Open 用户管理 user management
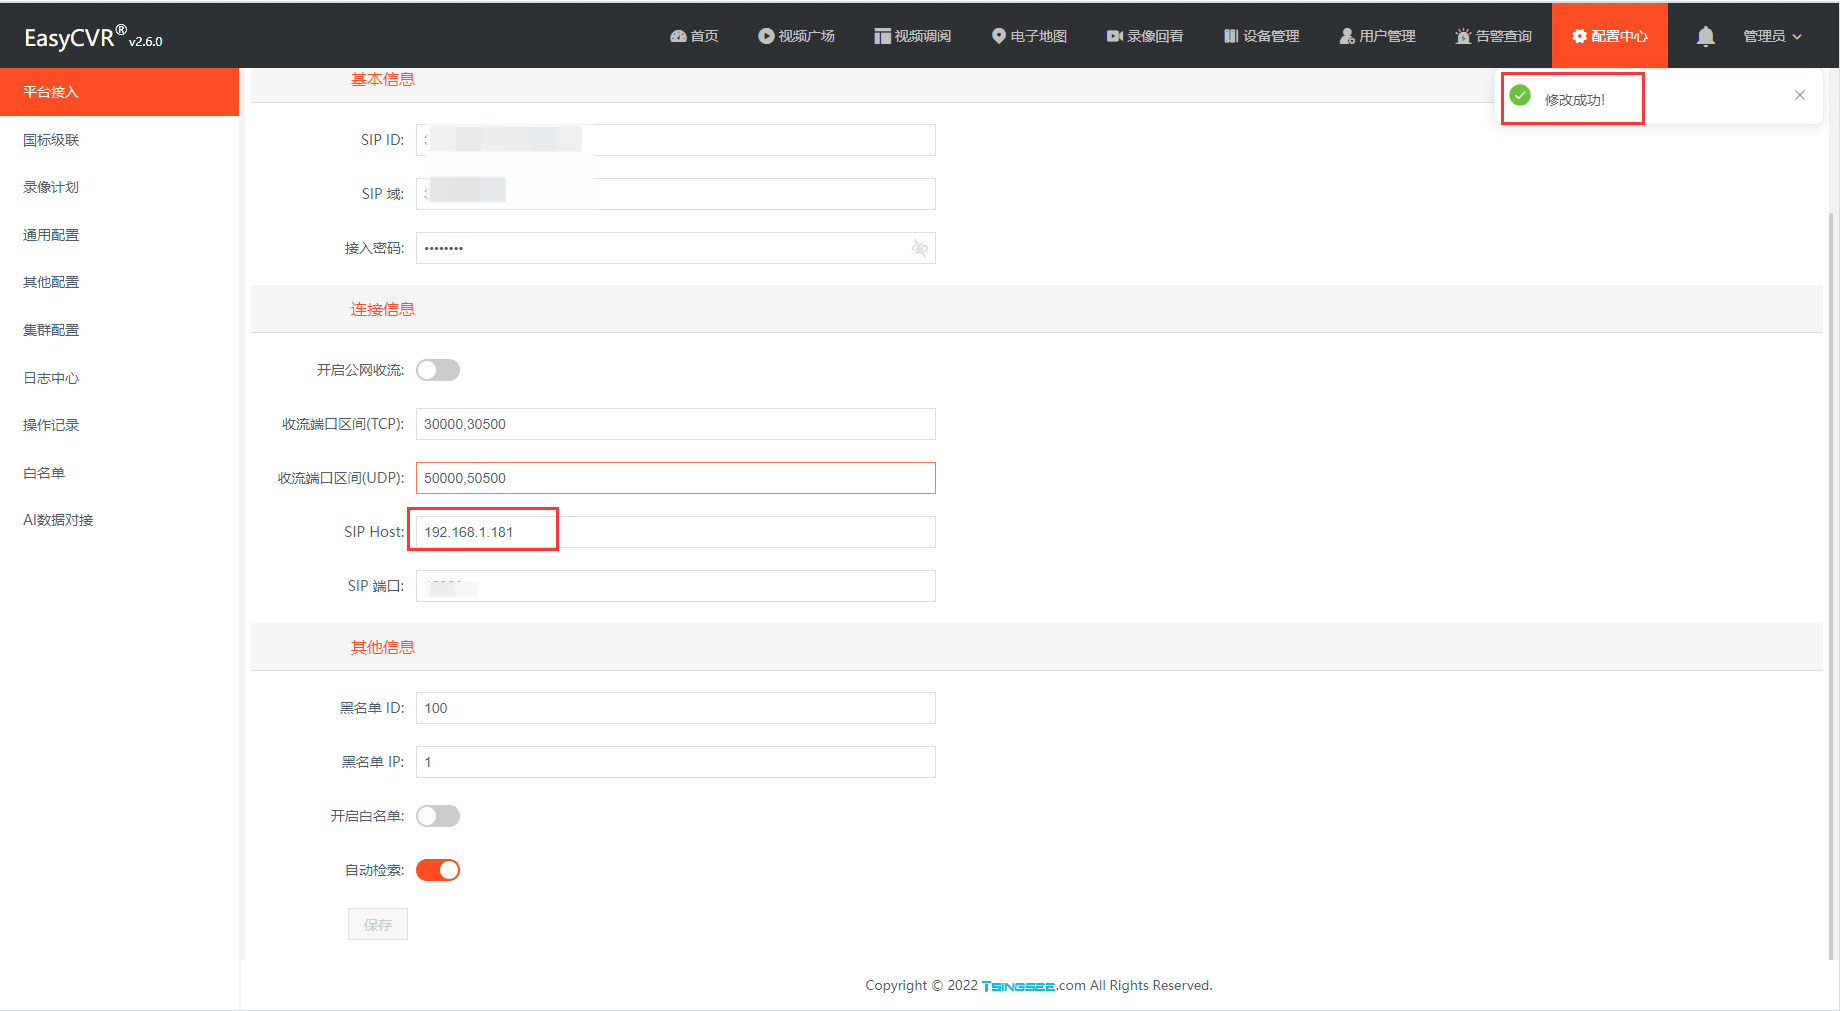The image size is (1840, 1011). point(1377,35)
